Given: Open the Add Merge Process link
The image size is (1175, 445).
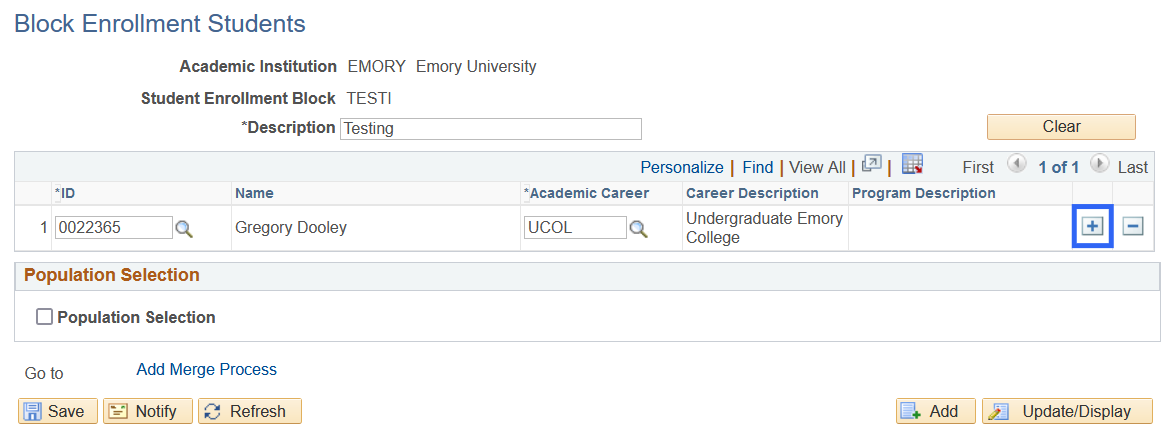Looking at the screenshot, I should point(206,370).
